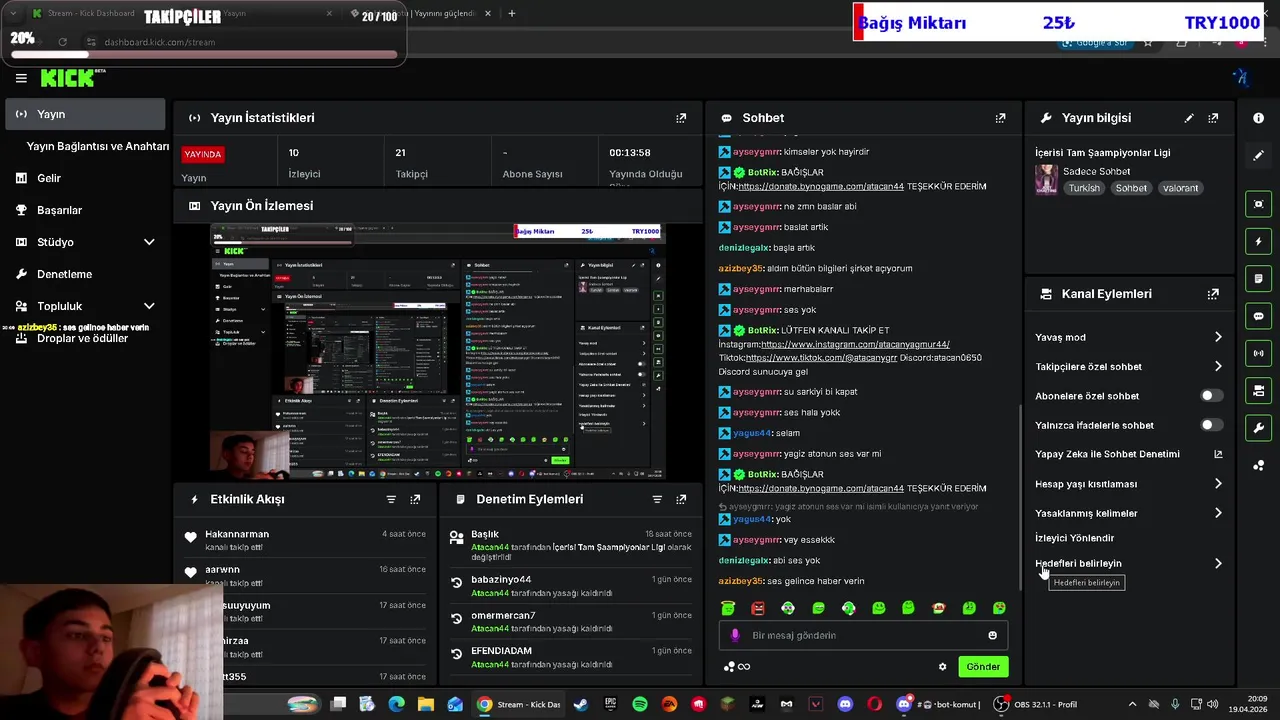Screen dimensions: 1280x720
Task: Select the İzleyici Yönlendir action
Action: [x=1074, y=538]
